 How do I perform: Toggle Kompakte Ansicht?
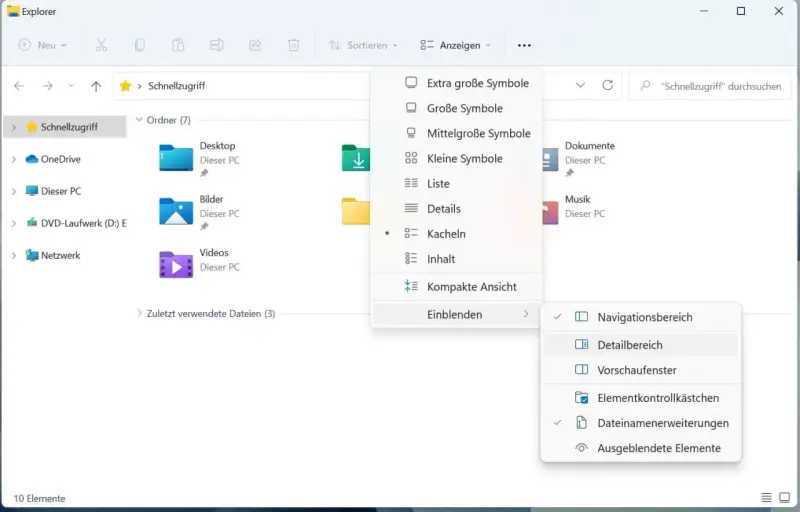pyautogui.click(x=456, y=287)
